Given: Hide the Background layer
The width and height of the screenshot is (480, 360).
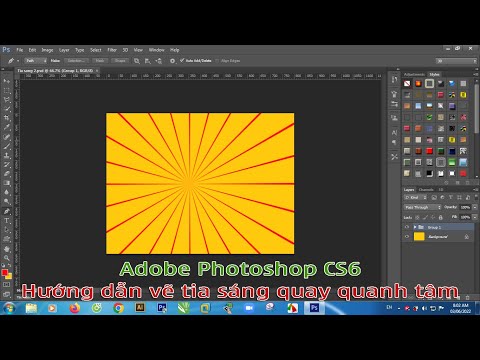Looking at the screenshot, I should click(407, 237).
